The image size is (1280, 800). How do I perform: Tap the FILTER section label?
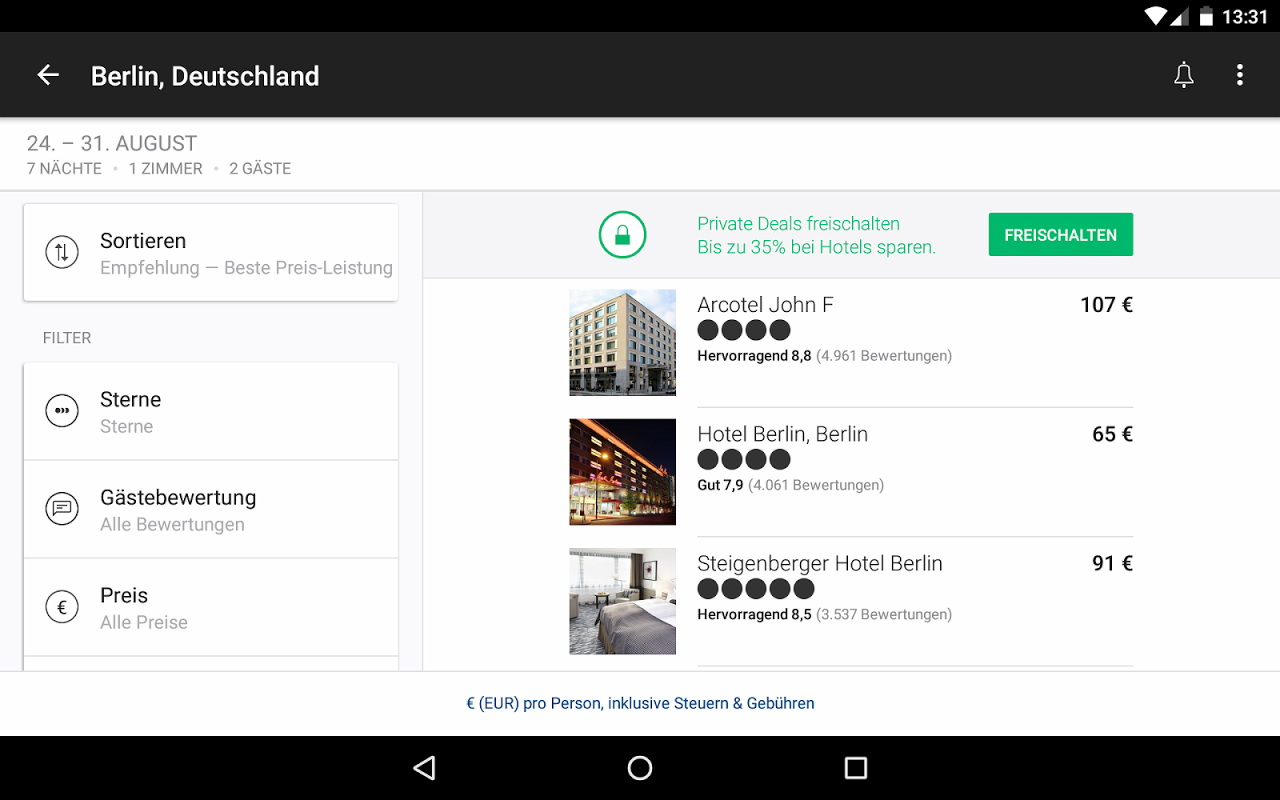pyautogui.click(x=67, y=338)
